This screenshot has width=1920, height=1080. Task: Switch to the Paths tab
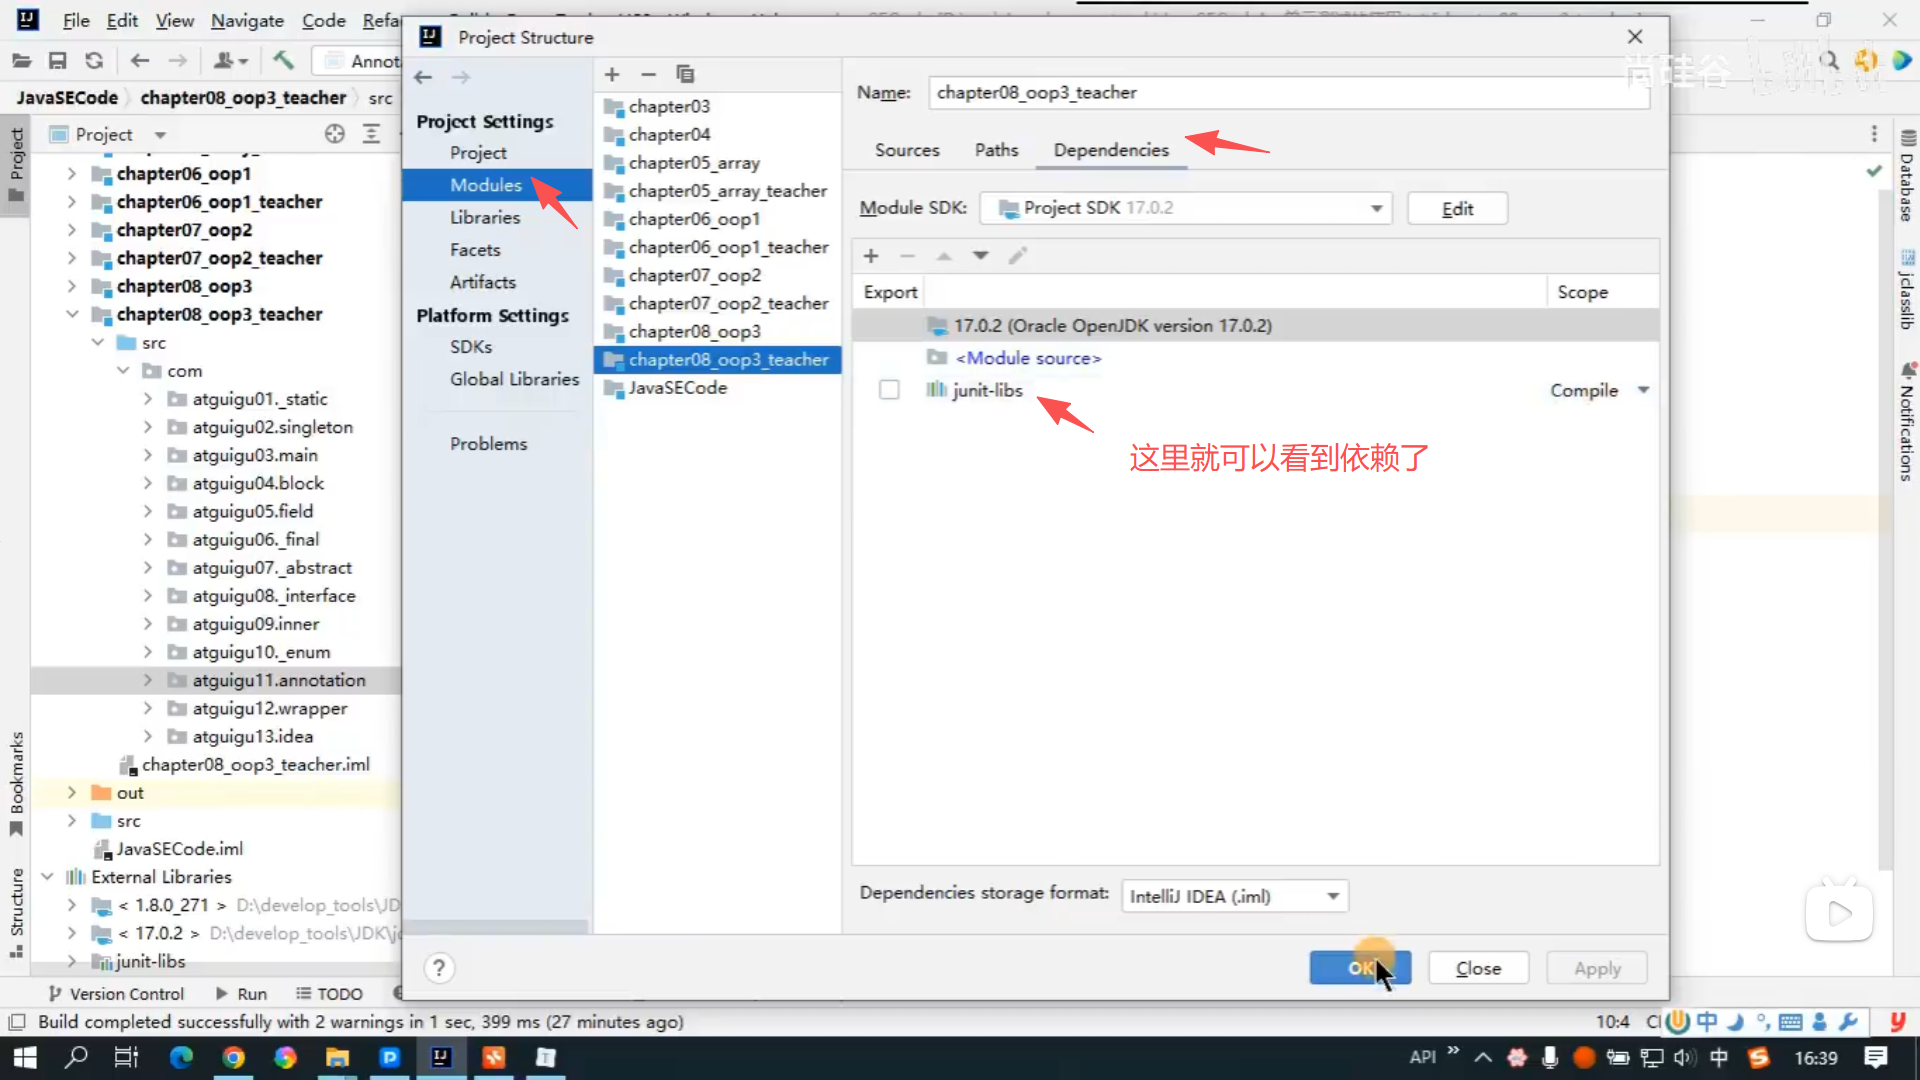pyautogui.click(x=996, y=150)
